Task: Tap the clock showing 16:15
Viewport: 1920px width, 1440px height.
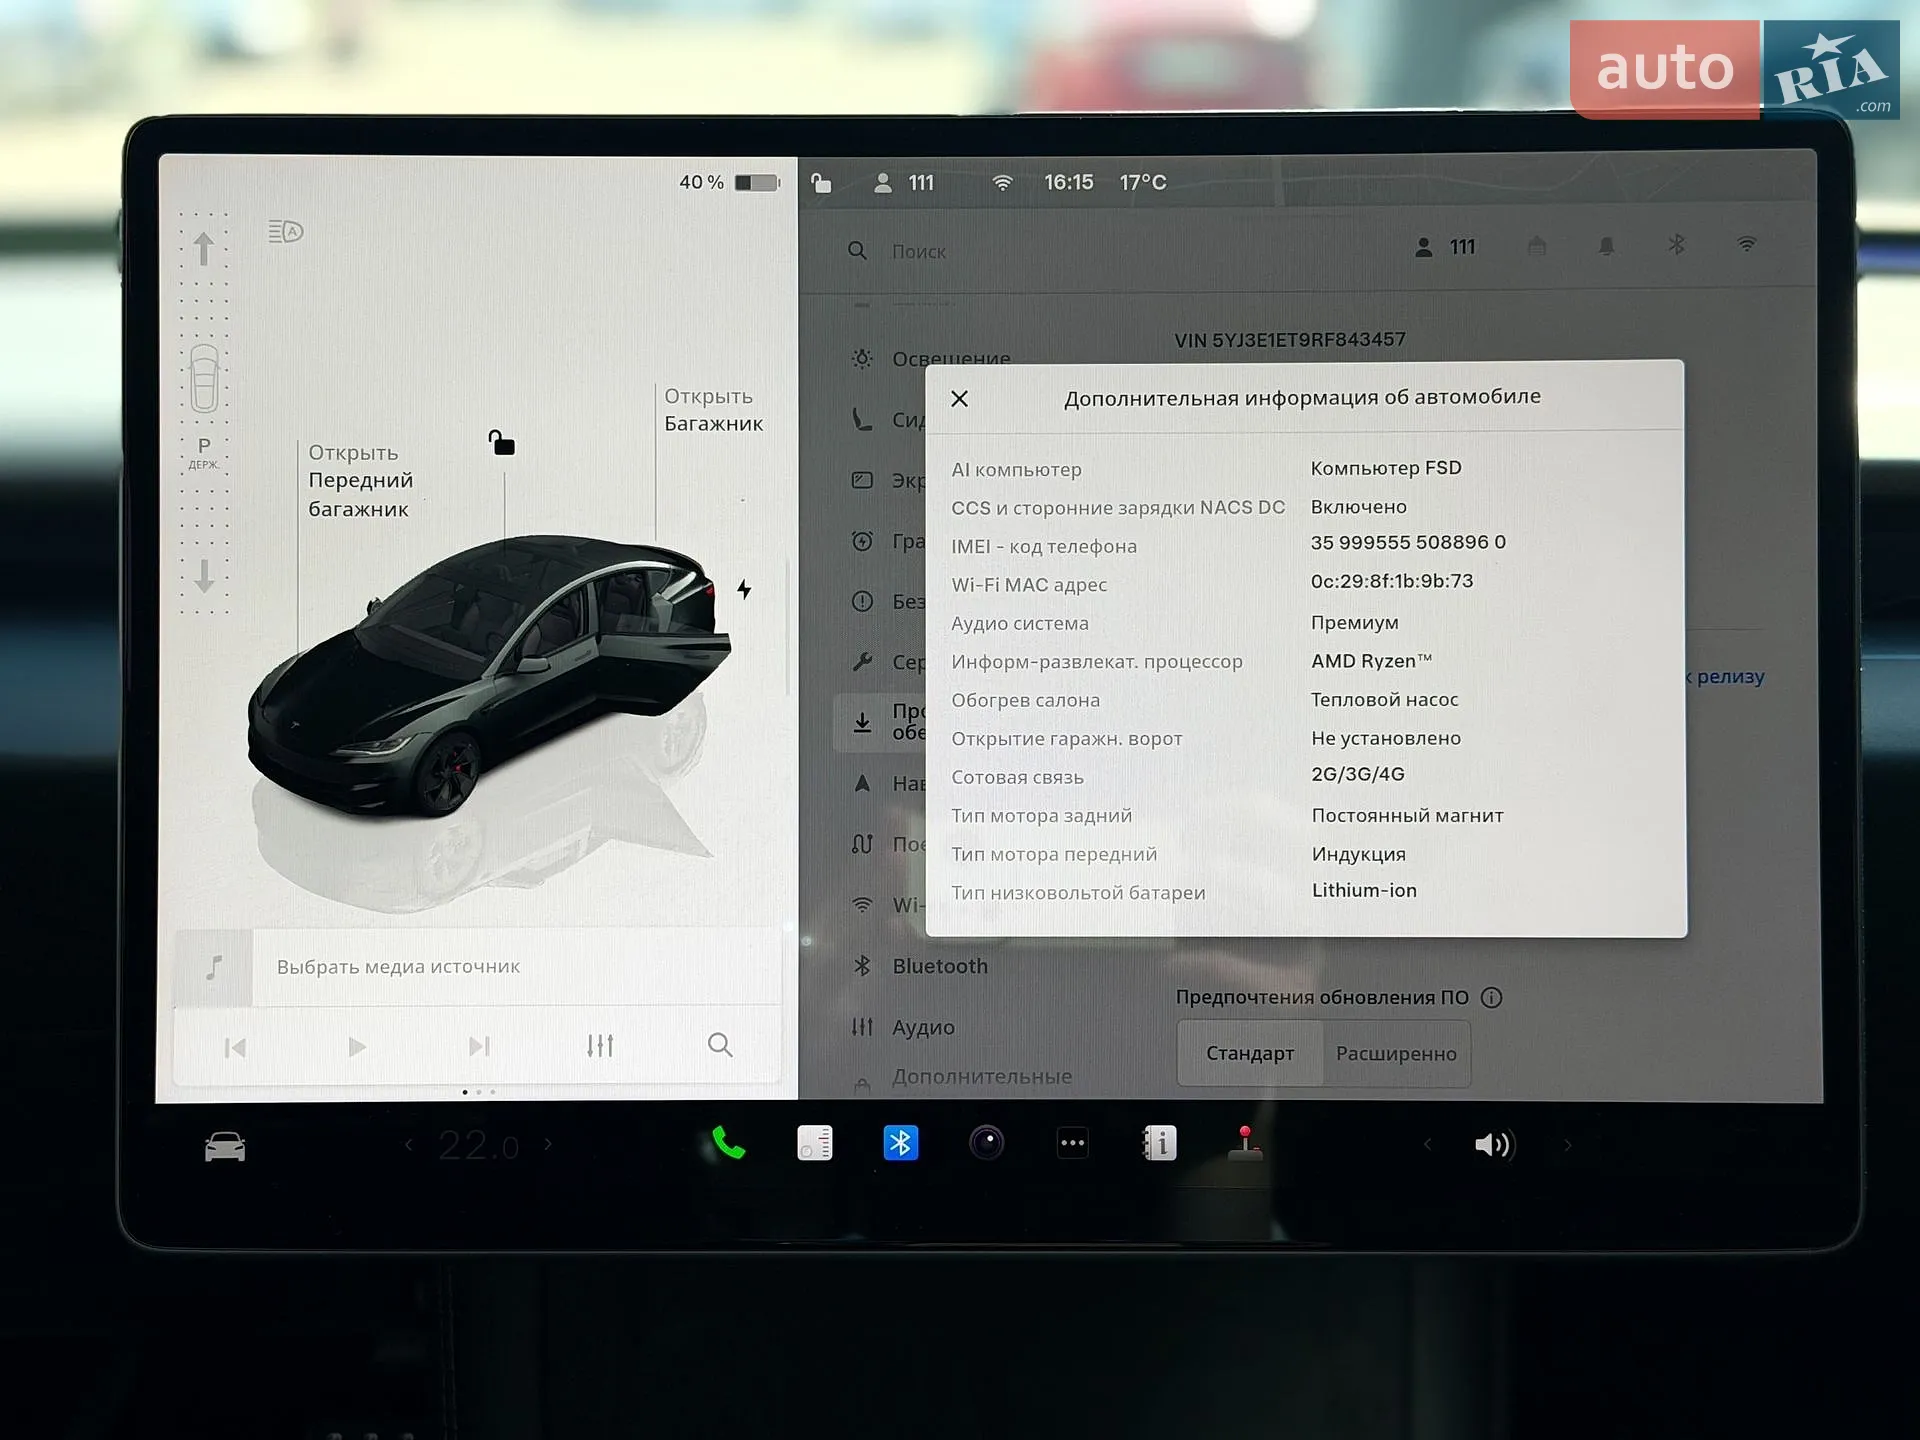Action: [1068, 182]
